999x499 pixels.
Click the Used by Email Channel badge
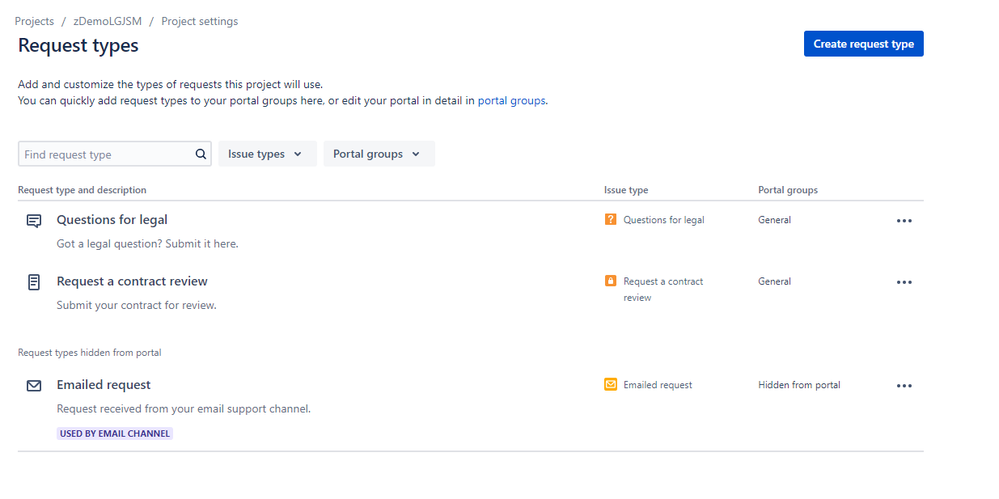pos(115,433)
